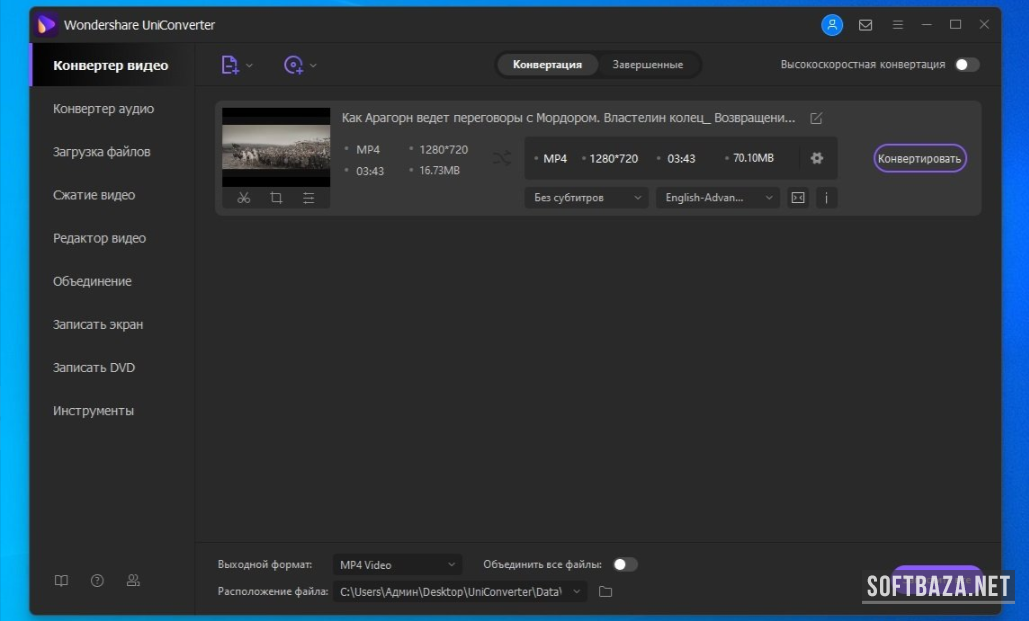Open 'Сжатие видео' in the sidebar
Screen dimensions: 1029x621
click(94, 195)
